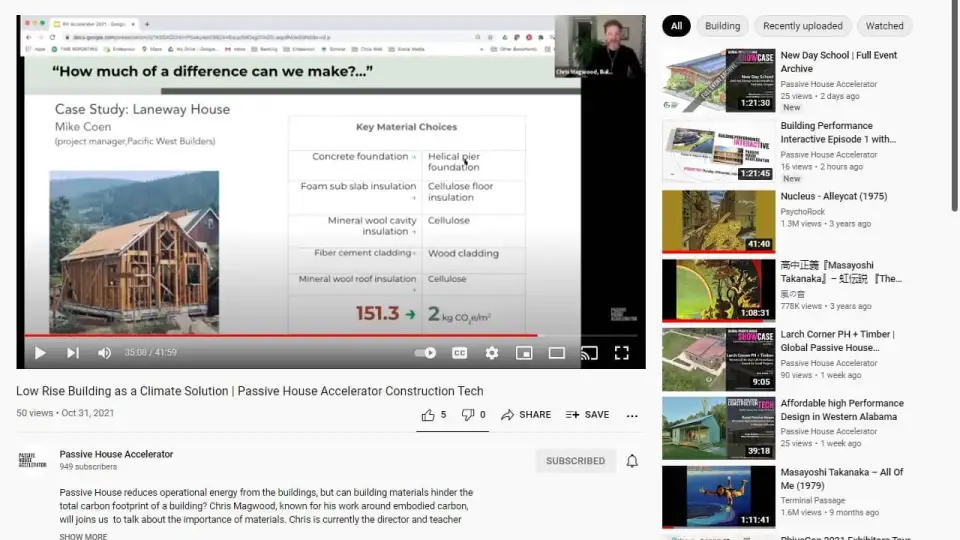960x540 pixels.
Task: Seek using the red video progress bar
Action: click(x=300, y=335)
